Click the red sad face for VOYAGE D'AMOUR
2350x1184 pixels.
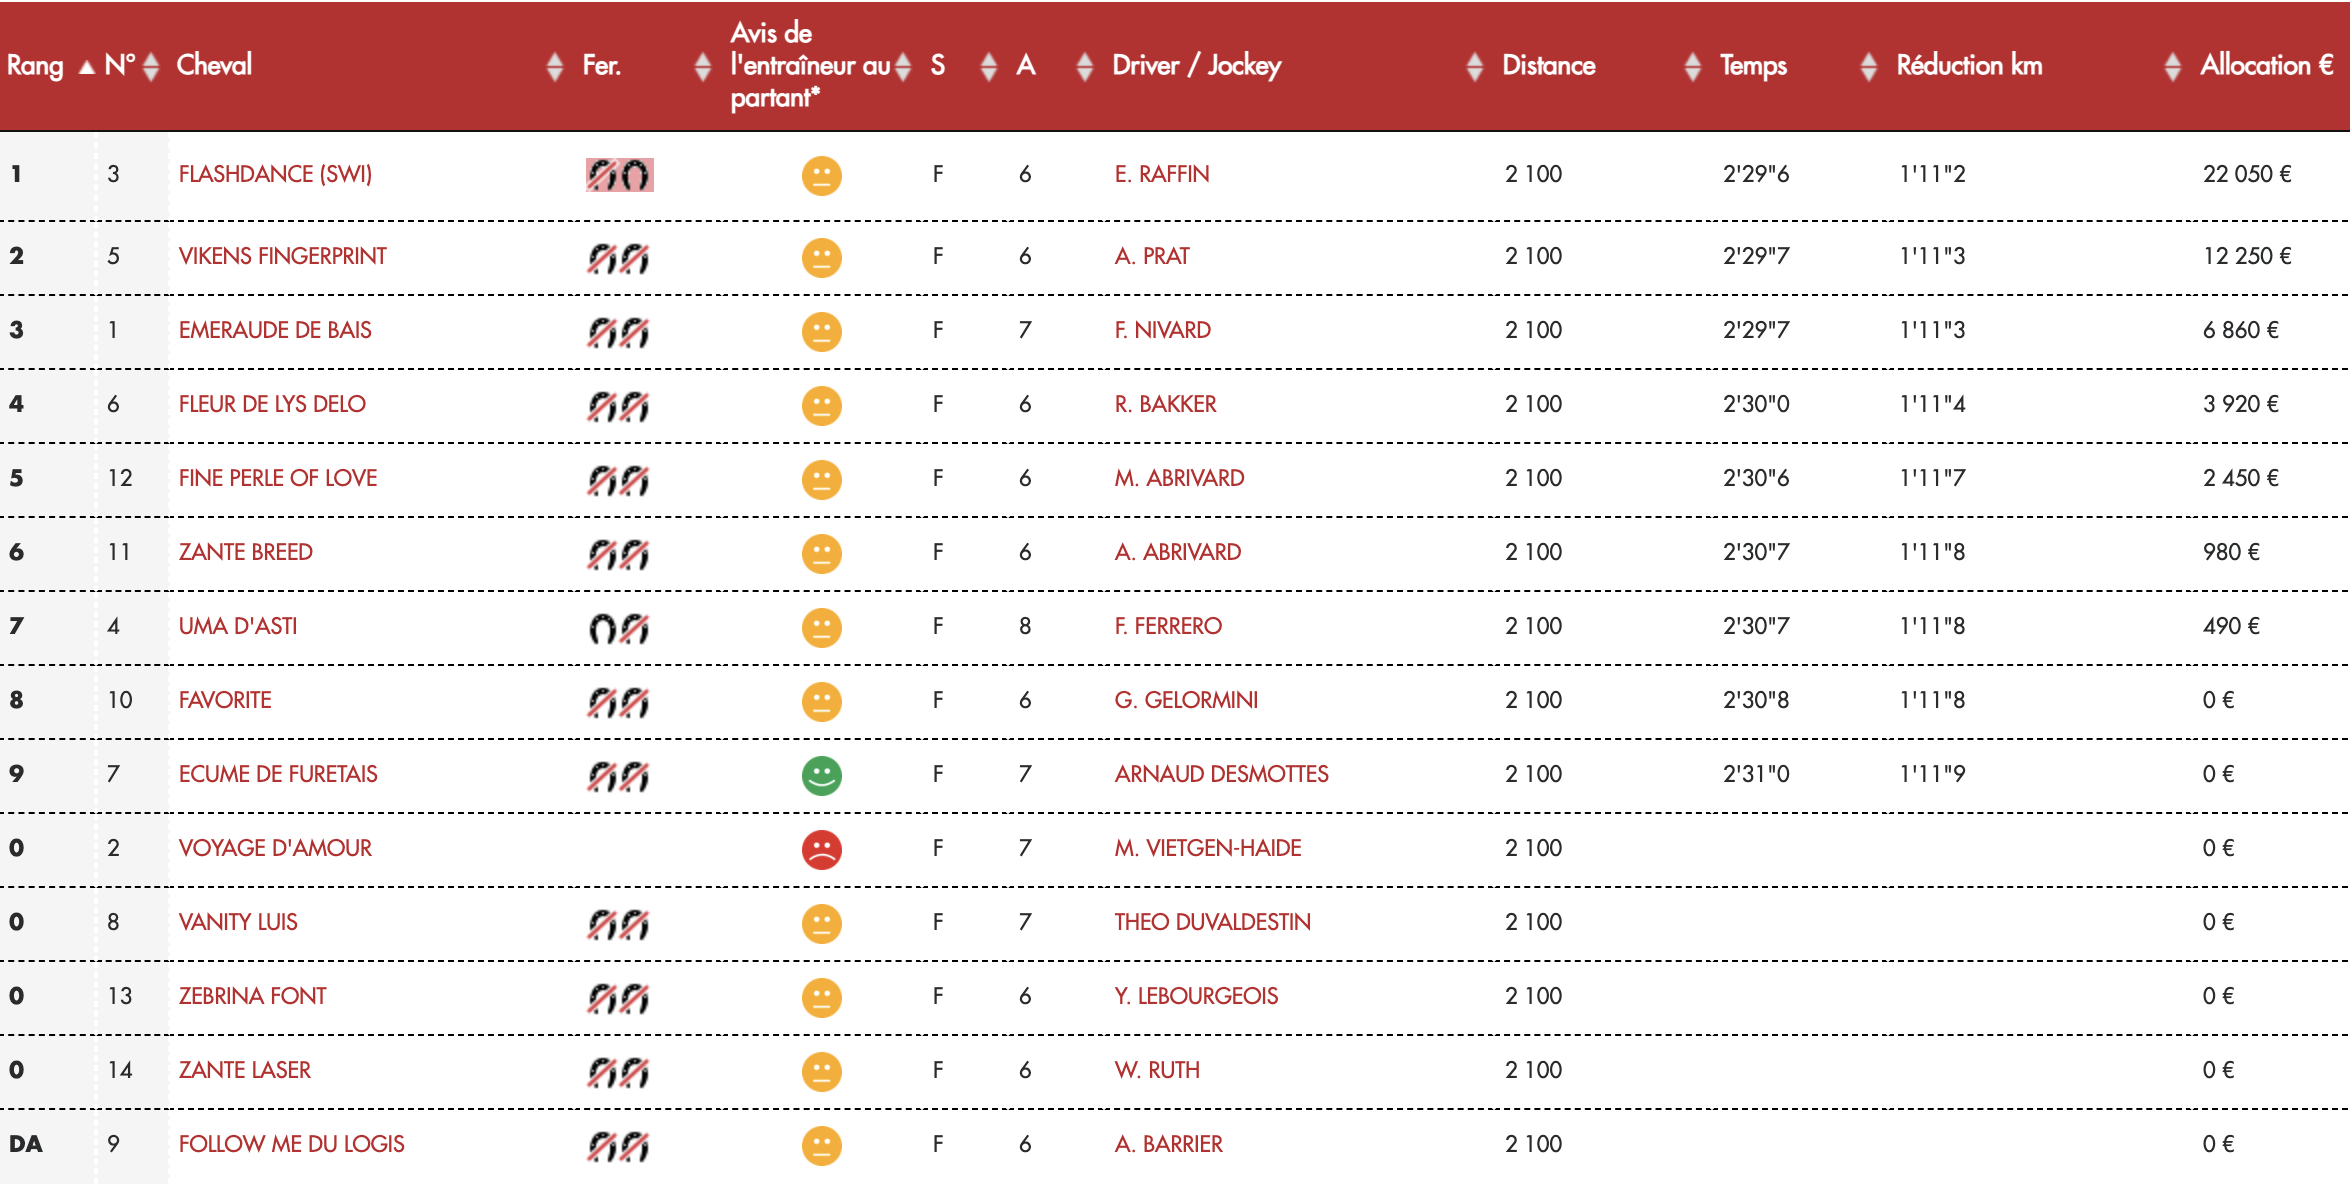(822, 850)
